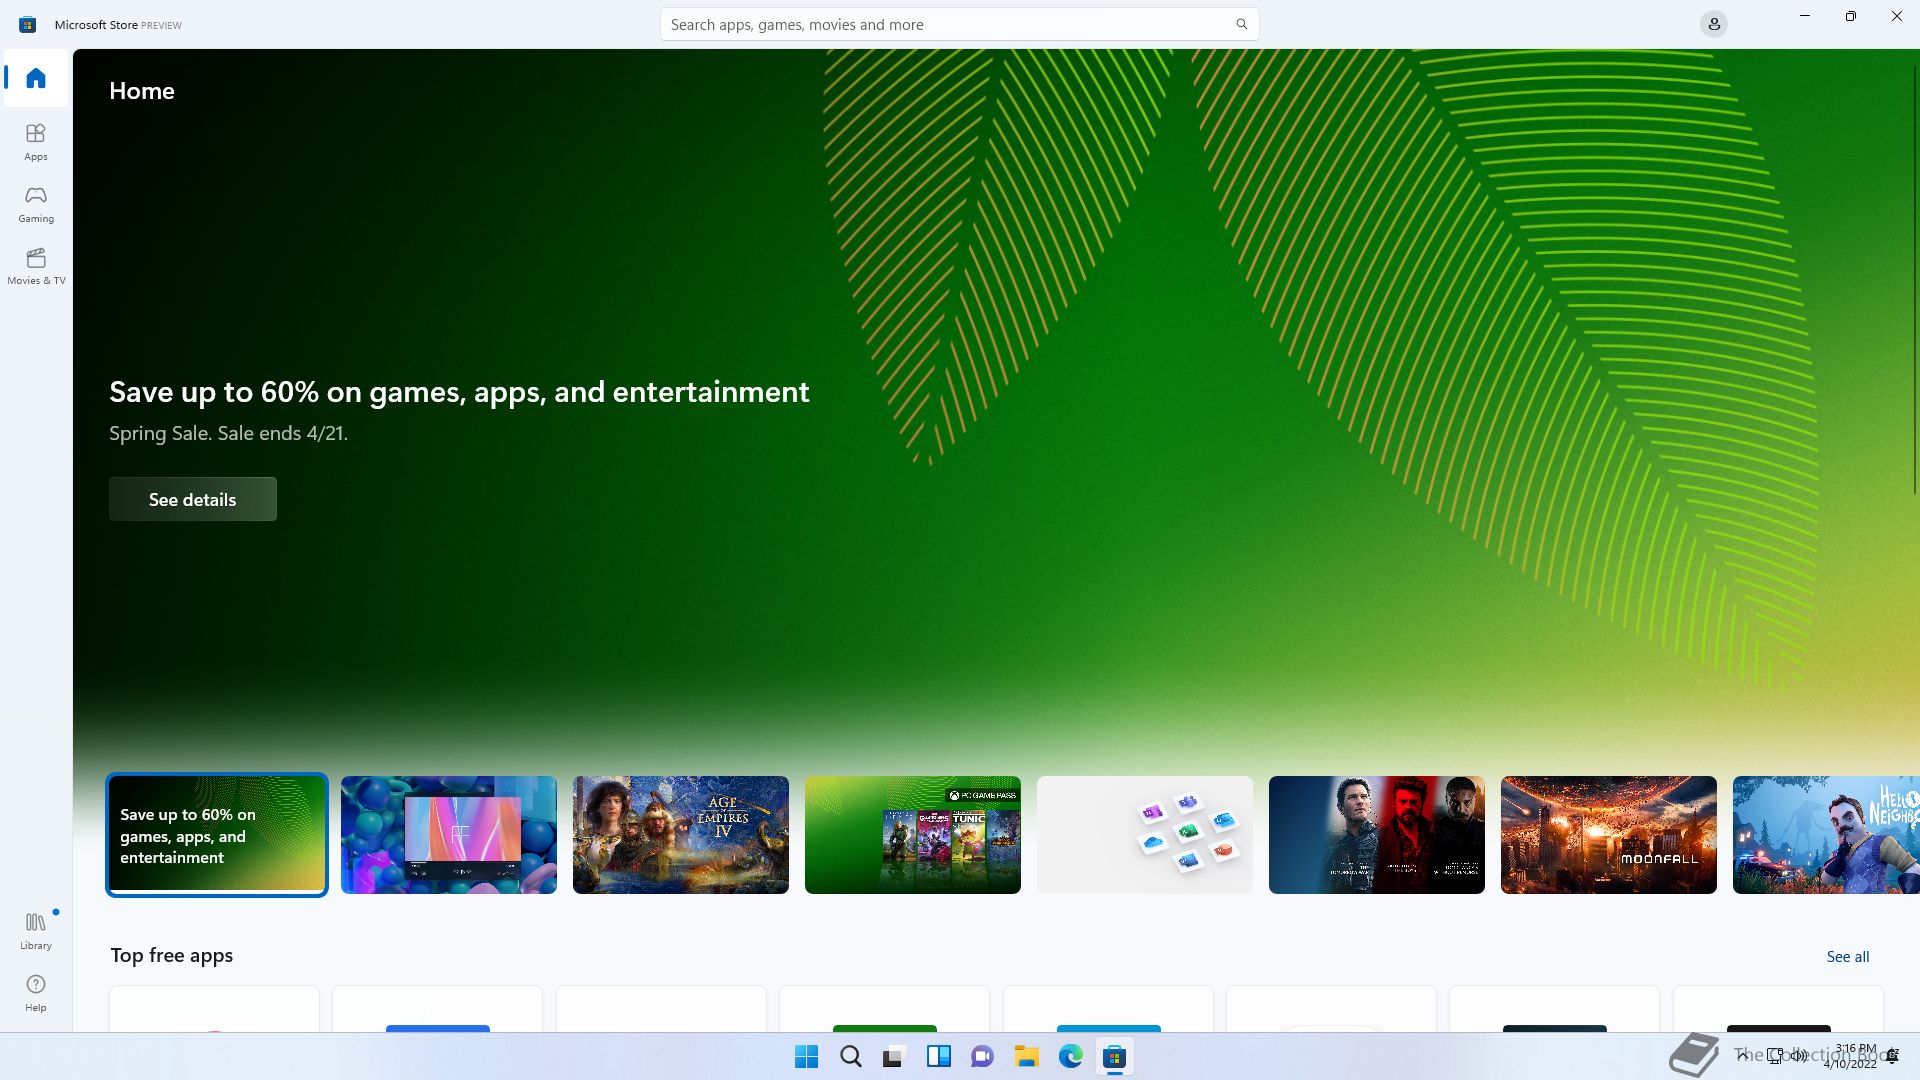Open Widgets from taskbar
1920x1080 pixels.
tap(938, 1056)
